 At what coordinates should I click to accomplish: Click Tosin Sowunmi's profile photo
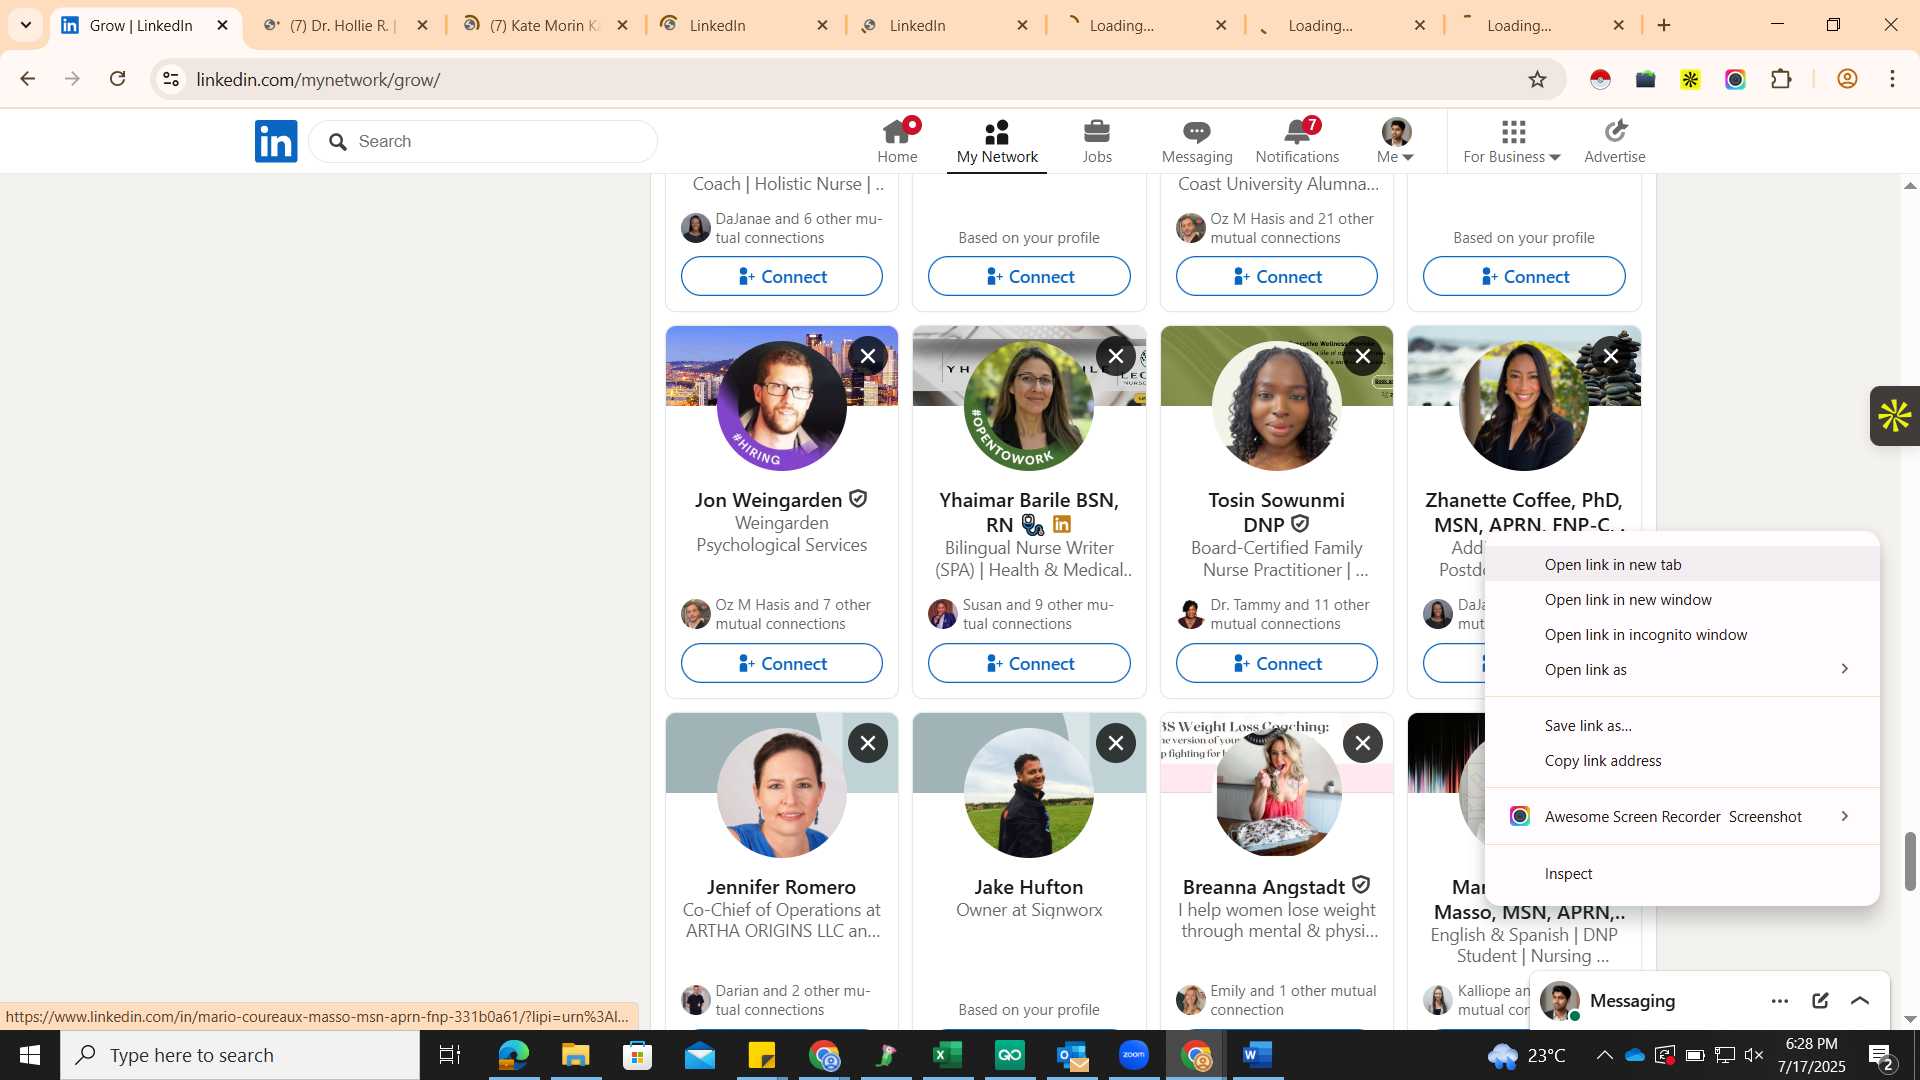(x=1277, y=406)
